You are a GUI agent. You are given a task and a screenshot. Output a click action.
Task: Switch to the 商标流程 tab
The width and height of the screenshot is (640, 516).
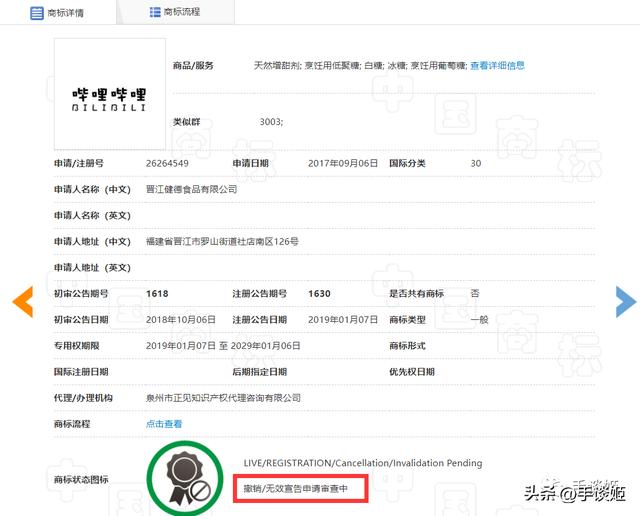[176, 12]
